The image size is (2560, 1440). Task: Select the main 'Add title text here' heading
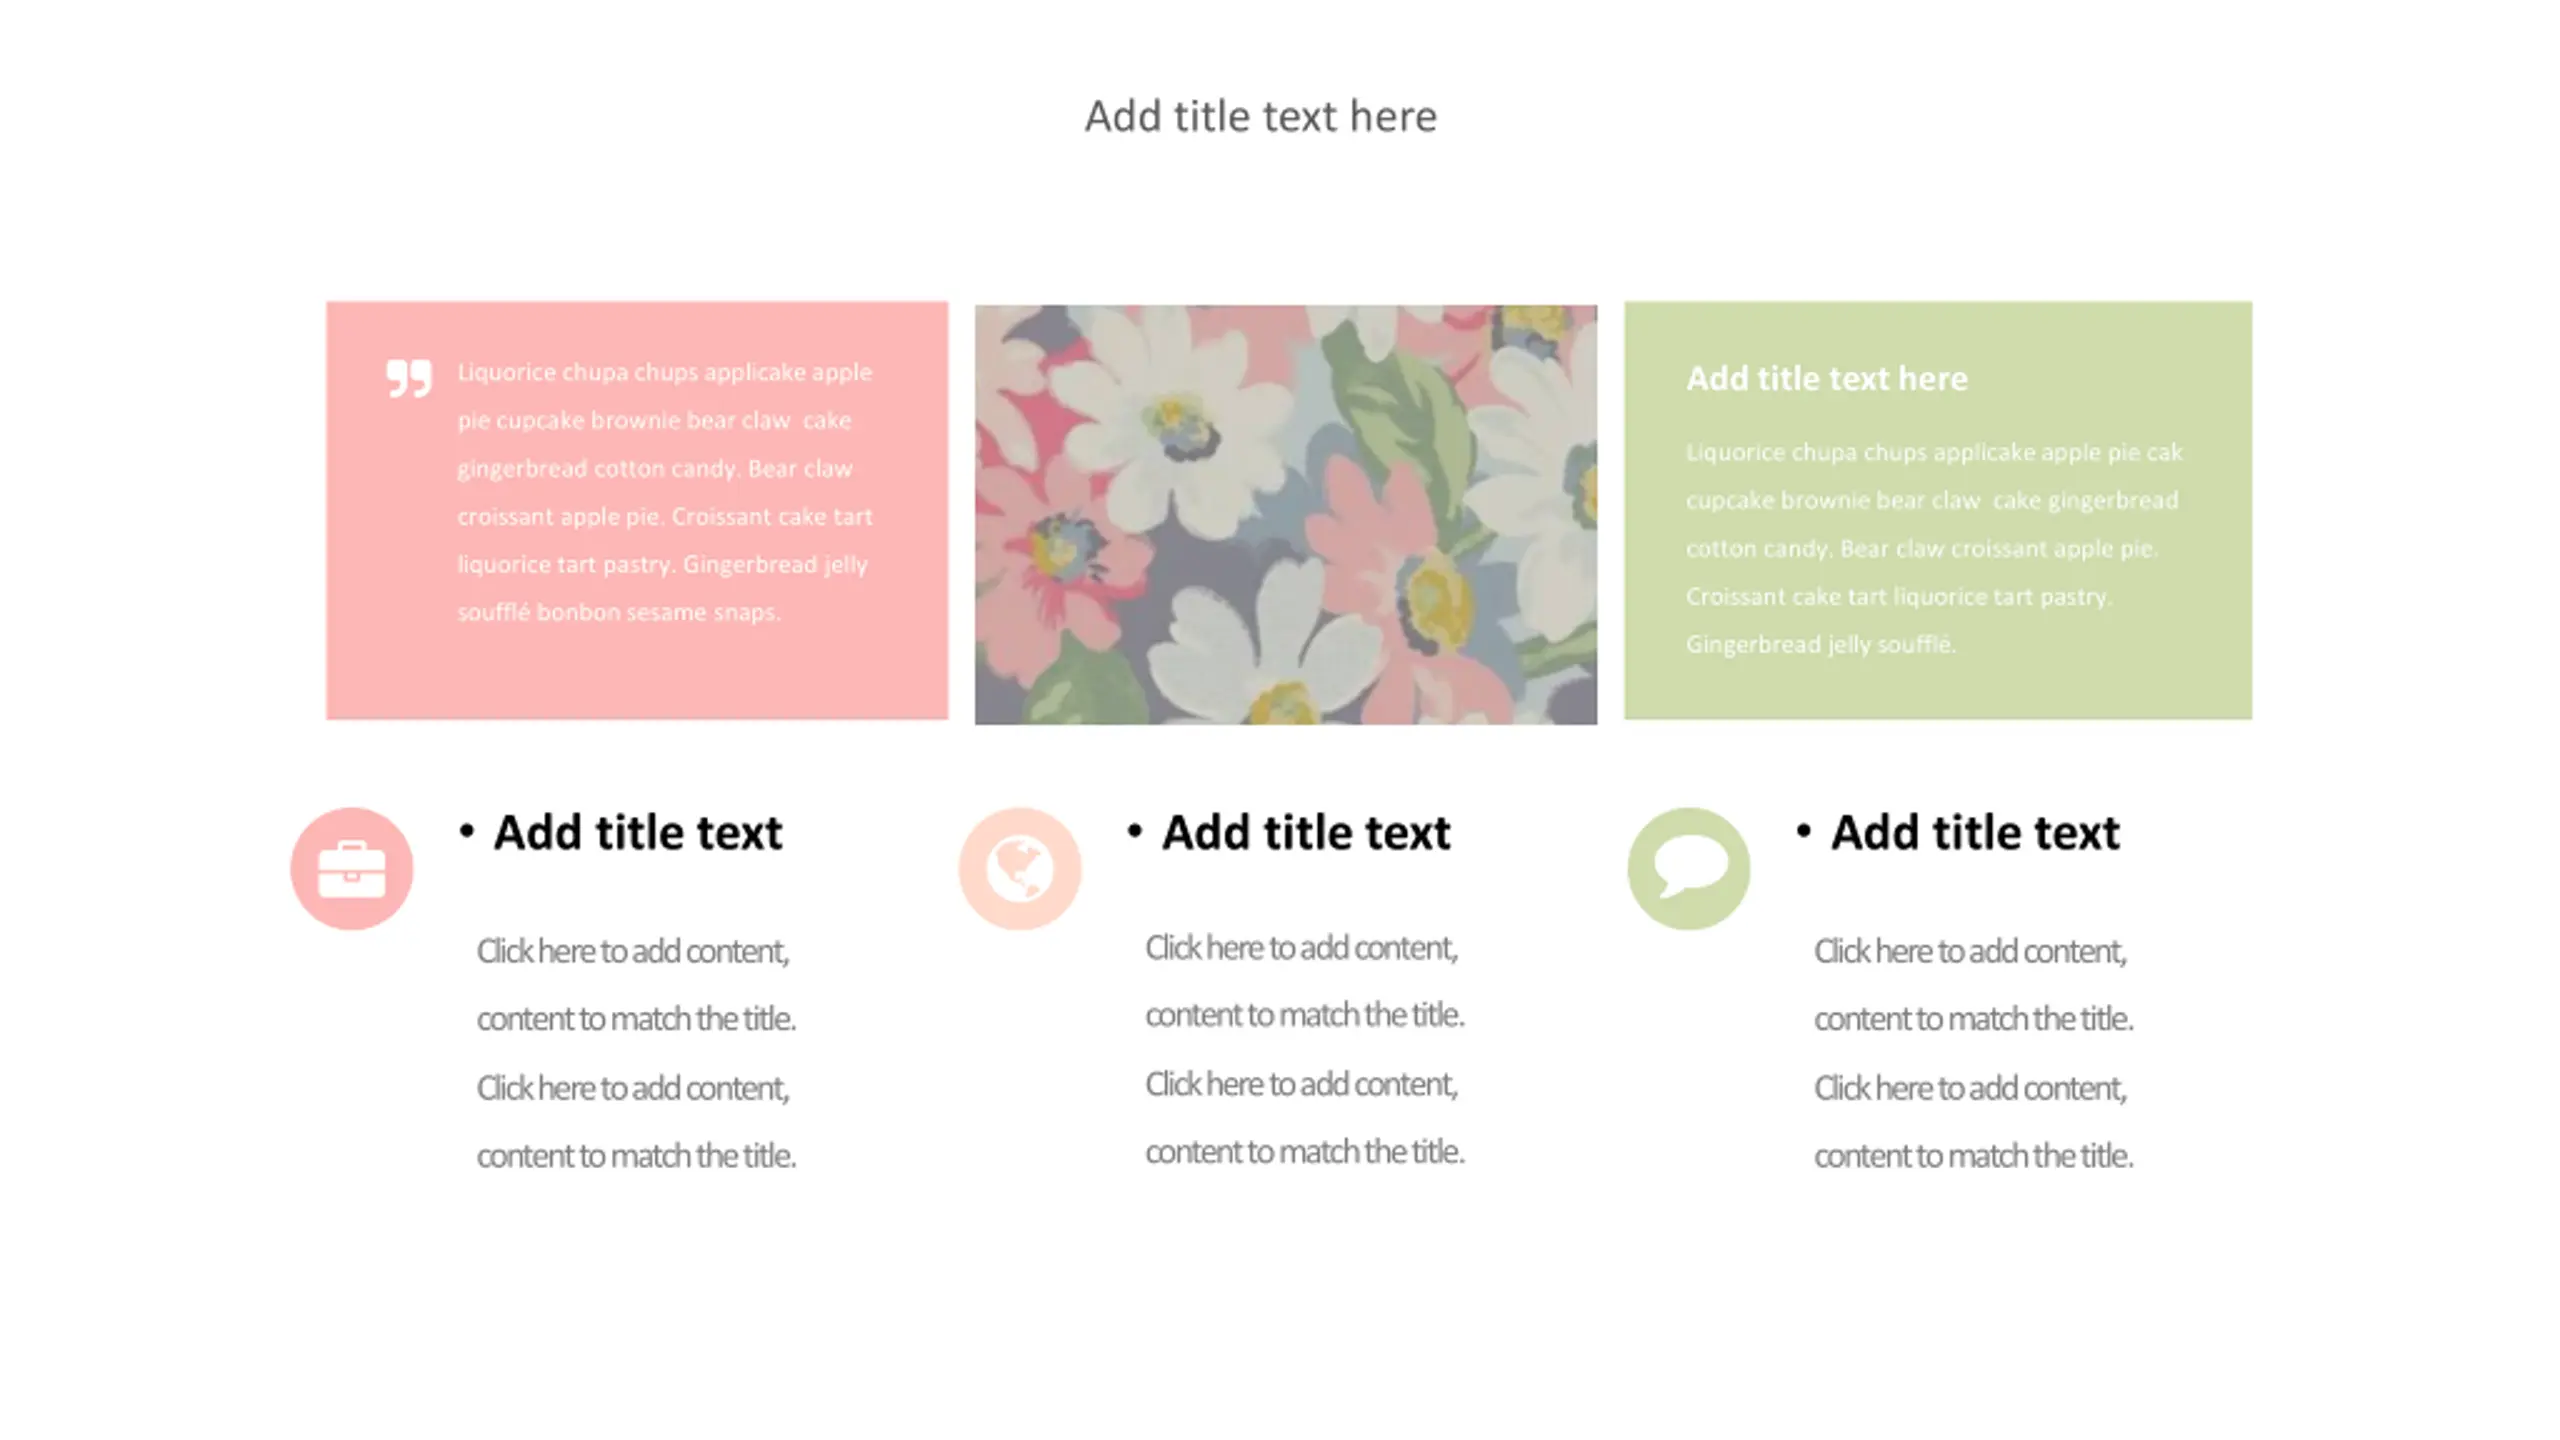pos(1261,116)
